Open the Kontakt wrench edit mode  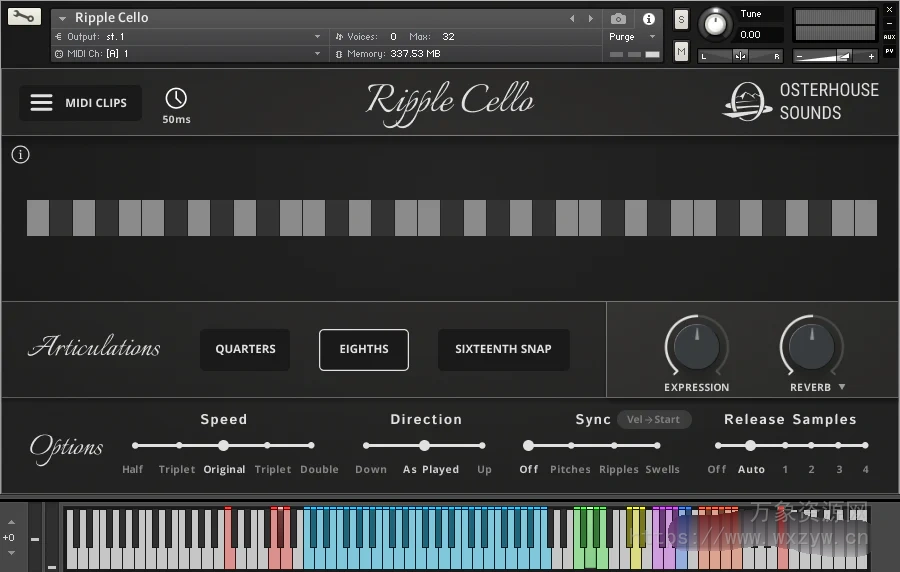pyautogui.click(x=24, y=16)
